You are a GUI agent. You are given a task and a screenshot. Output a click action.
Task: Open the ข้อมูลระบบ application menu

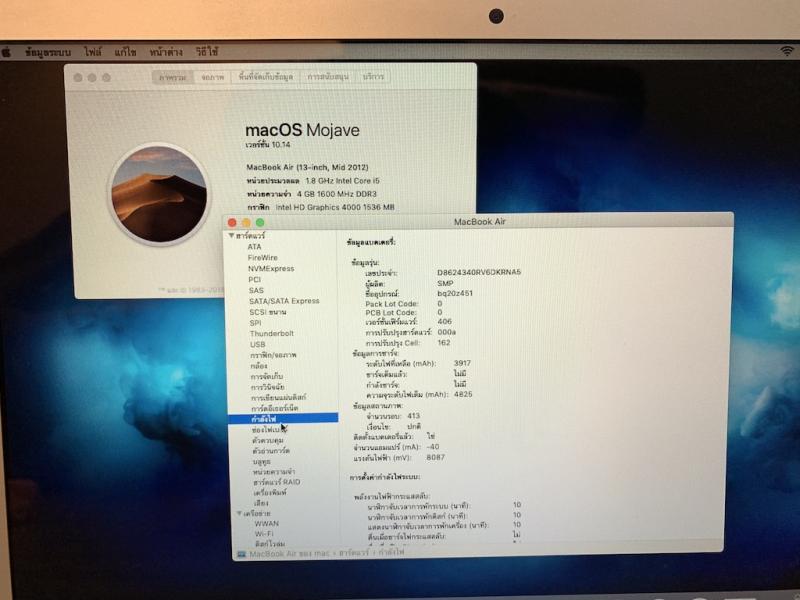pyautogui.click(x=48, y=52)
